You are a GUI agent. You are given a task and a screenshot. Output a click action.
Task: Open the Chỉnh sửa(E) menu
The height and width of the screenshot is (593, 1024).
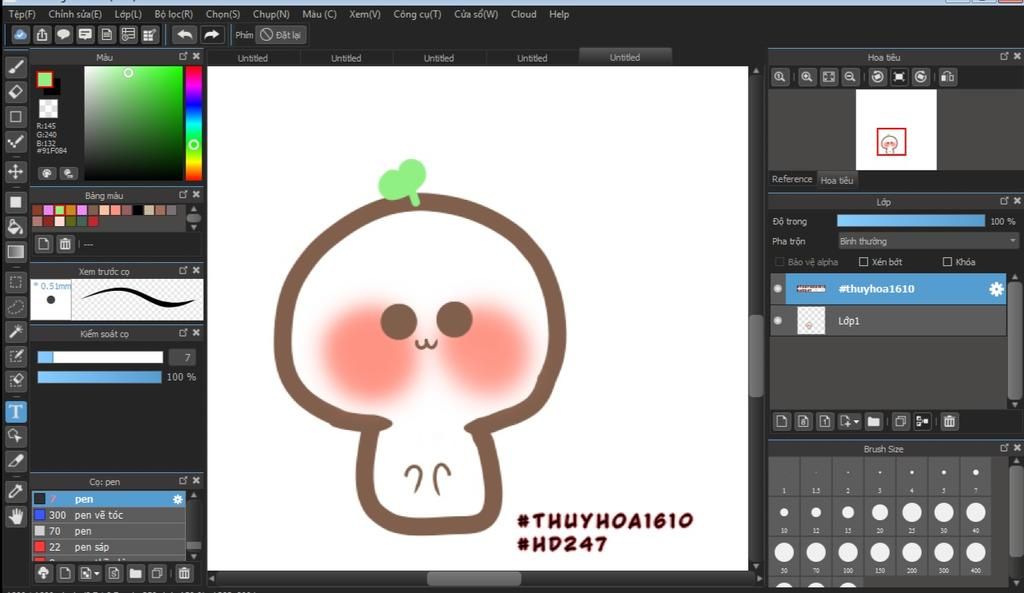[x=75, y=14]
